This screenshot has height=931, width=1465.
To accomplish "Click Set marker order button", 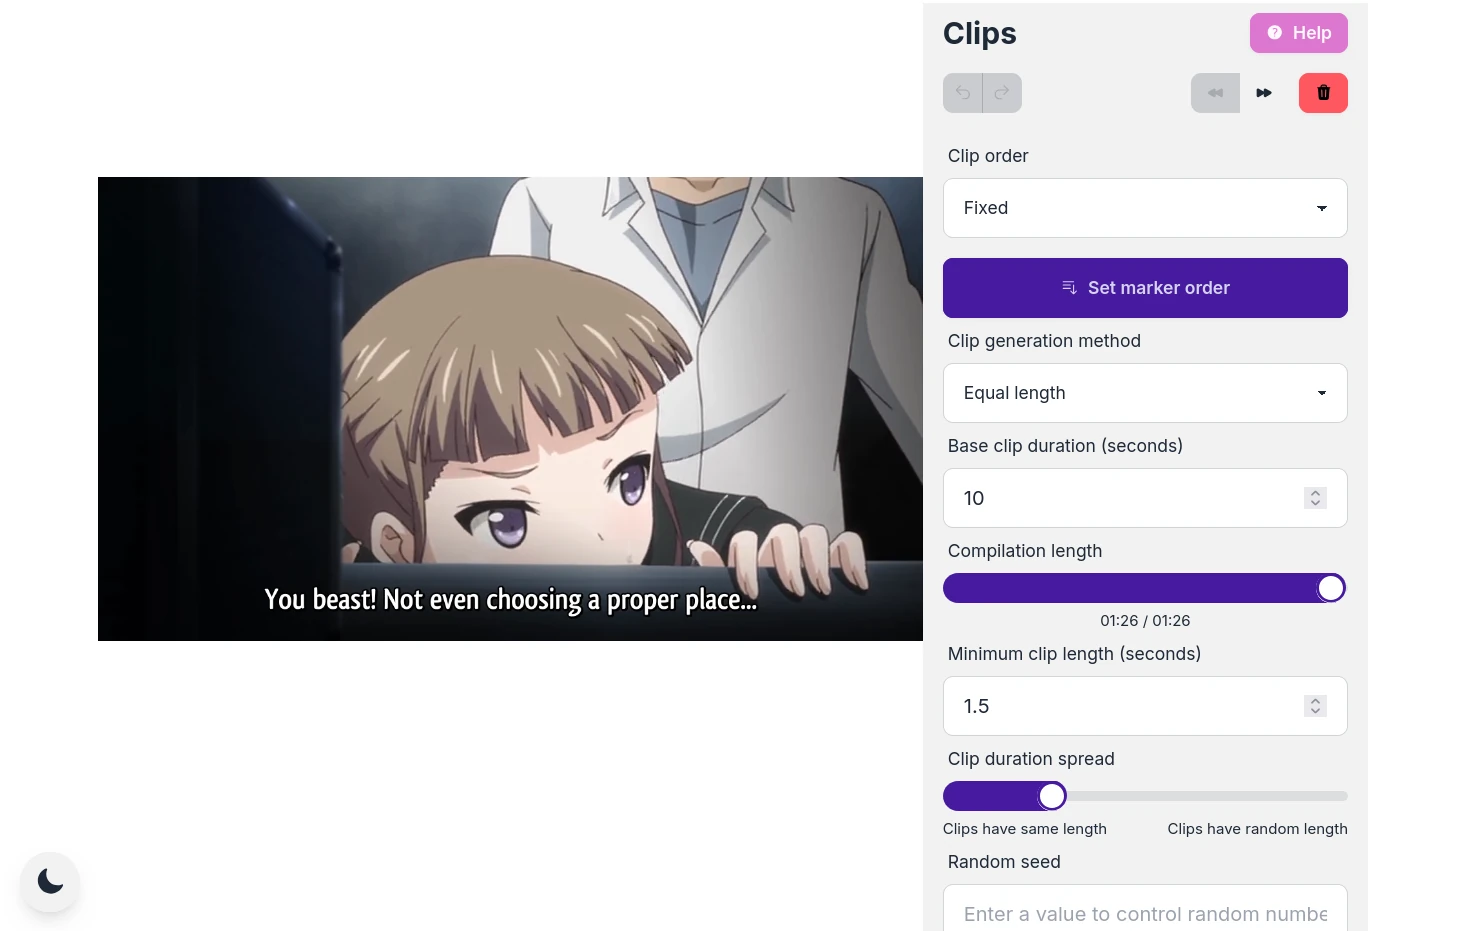I will [1145, 288].
